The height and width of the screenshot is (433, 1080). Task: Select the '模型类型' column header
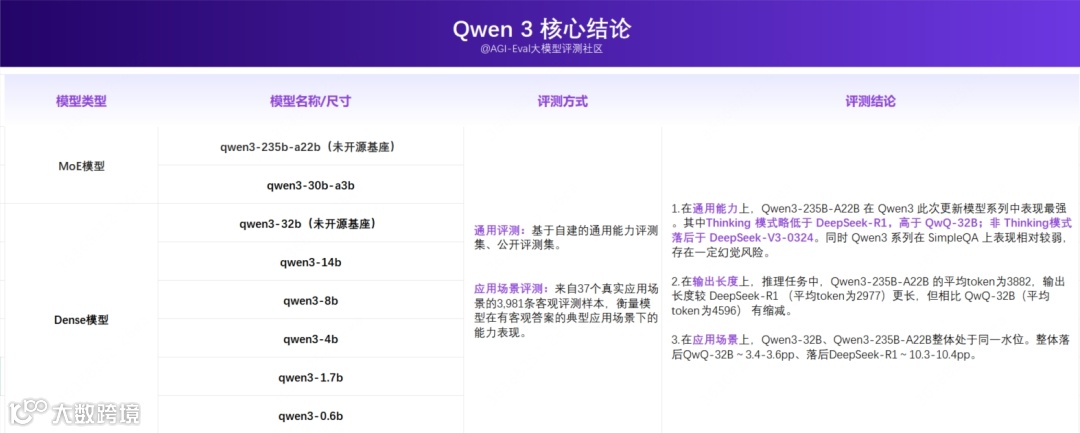(x=81, y=101)
